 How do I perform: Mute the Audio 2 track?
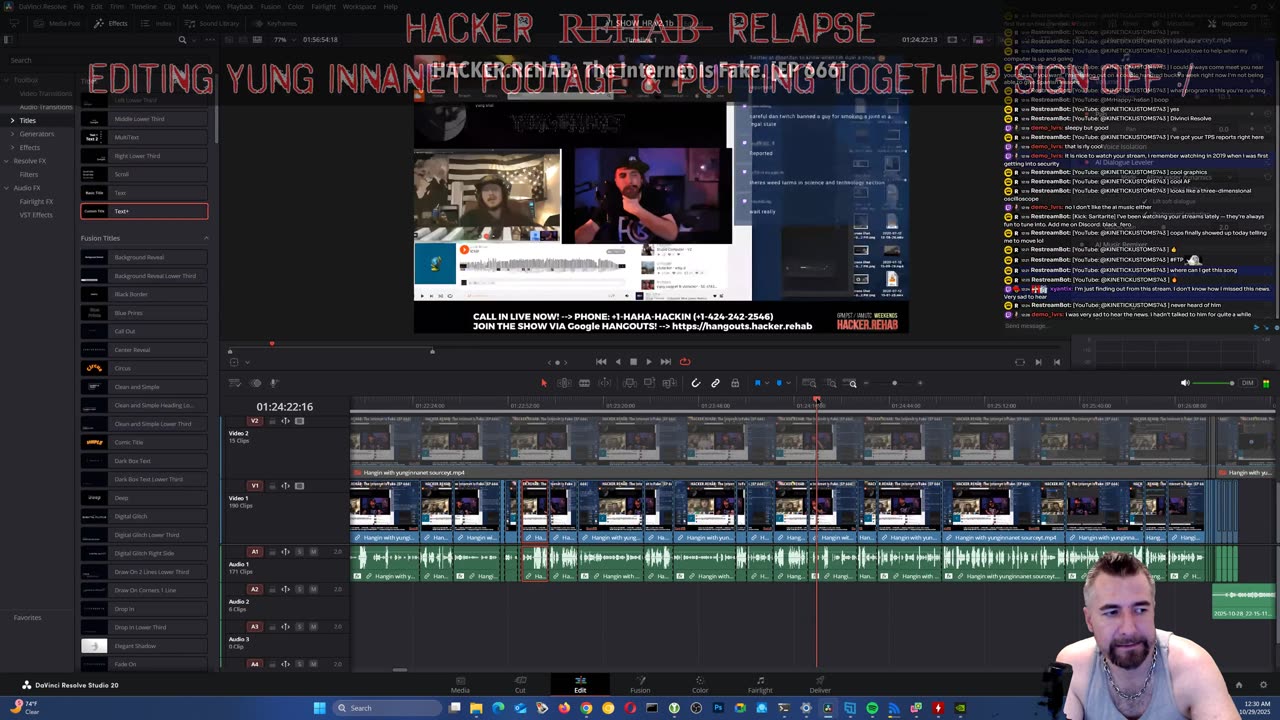pyautogui.click(x=313, y=589)
